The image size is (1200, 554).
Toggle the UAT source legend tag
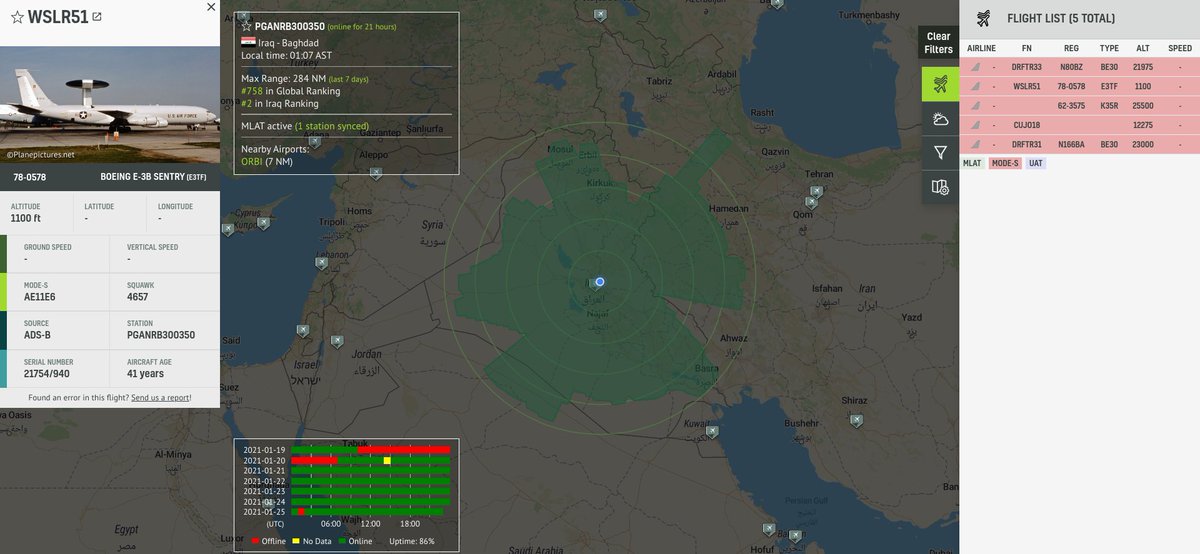click(1036, 162)
